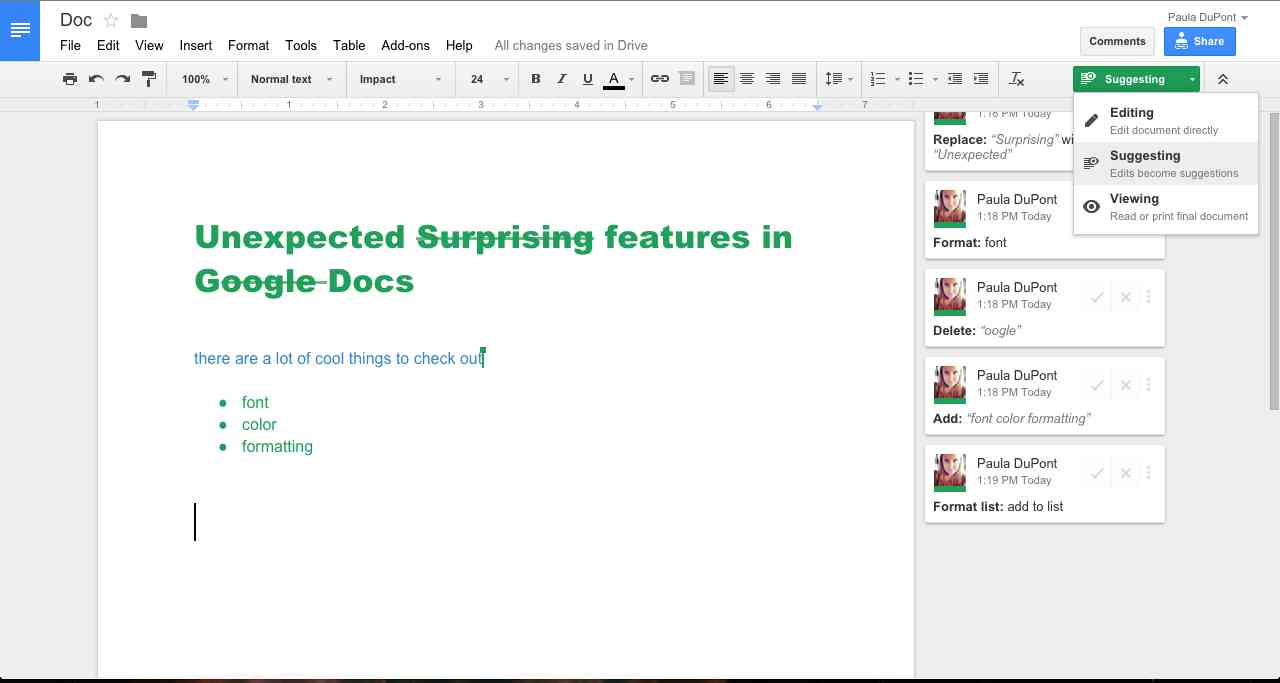Open the View menu

pyautogui.click(x=149, y=45)
